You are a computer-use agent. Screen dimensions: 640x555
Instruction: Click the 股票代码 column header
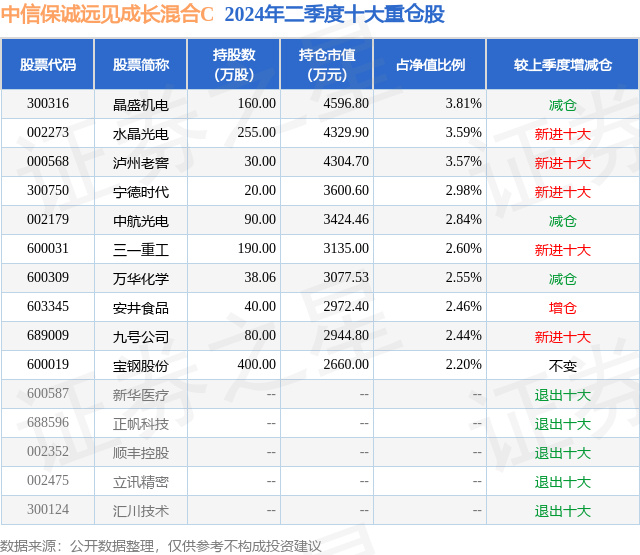tap(48, 64)
